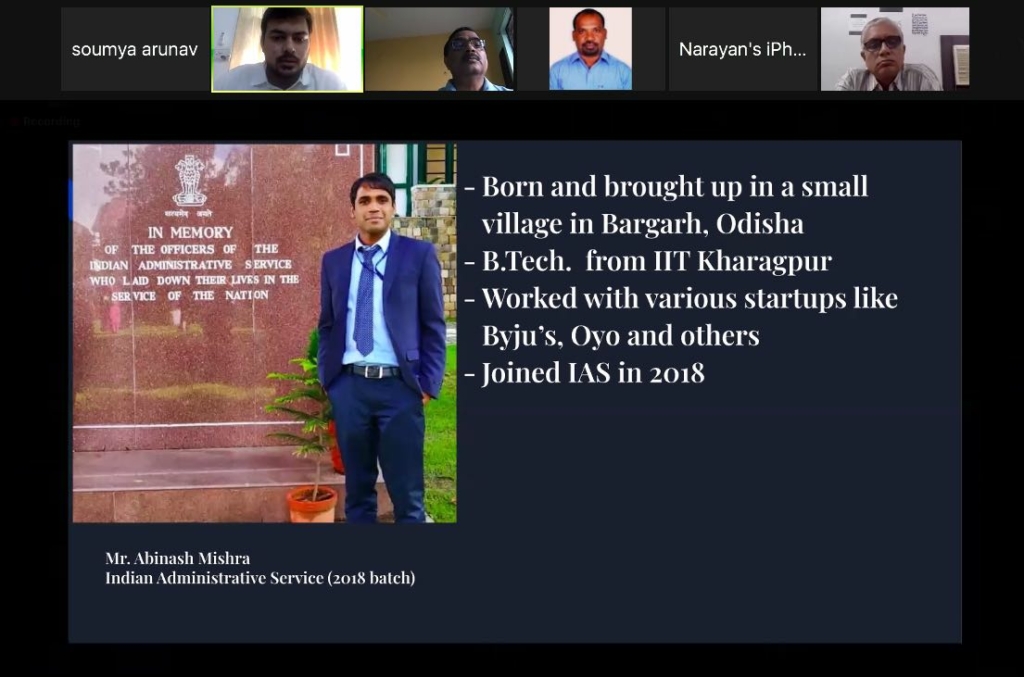Image resolution: width=1024 pixels, height=677 pixels.
Task: Click the IN MEMORY heading on the memorial
Action: pos(190,232)
